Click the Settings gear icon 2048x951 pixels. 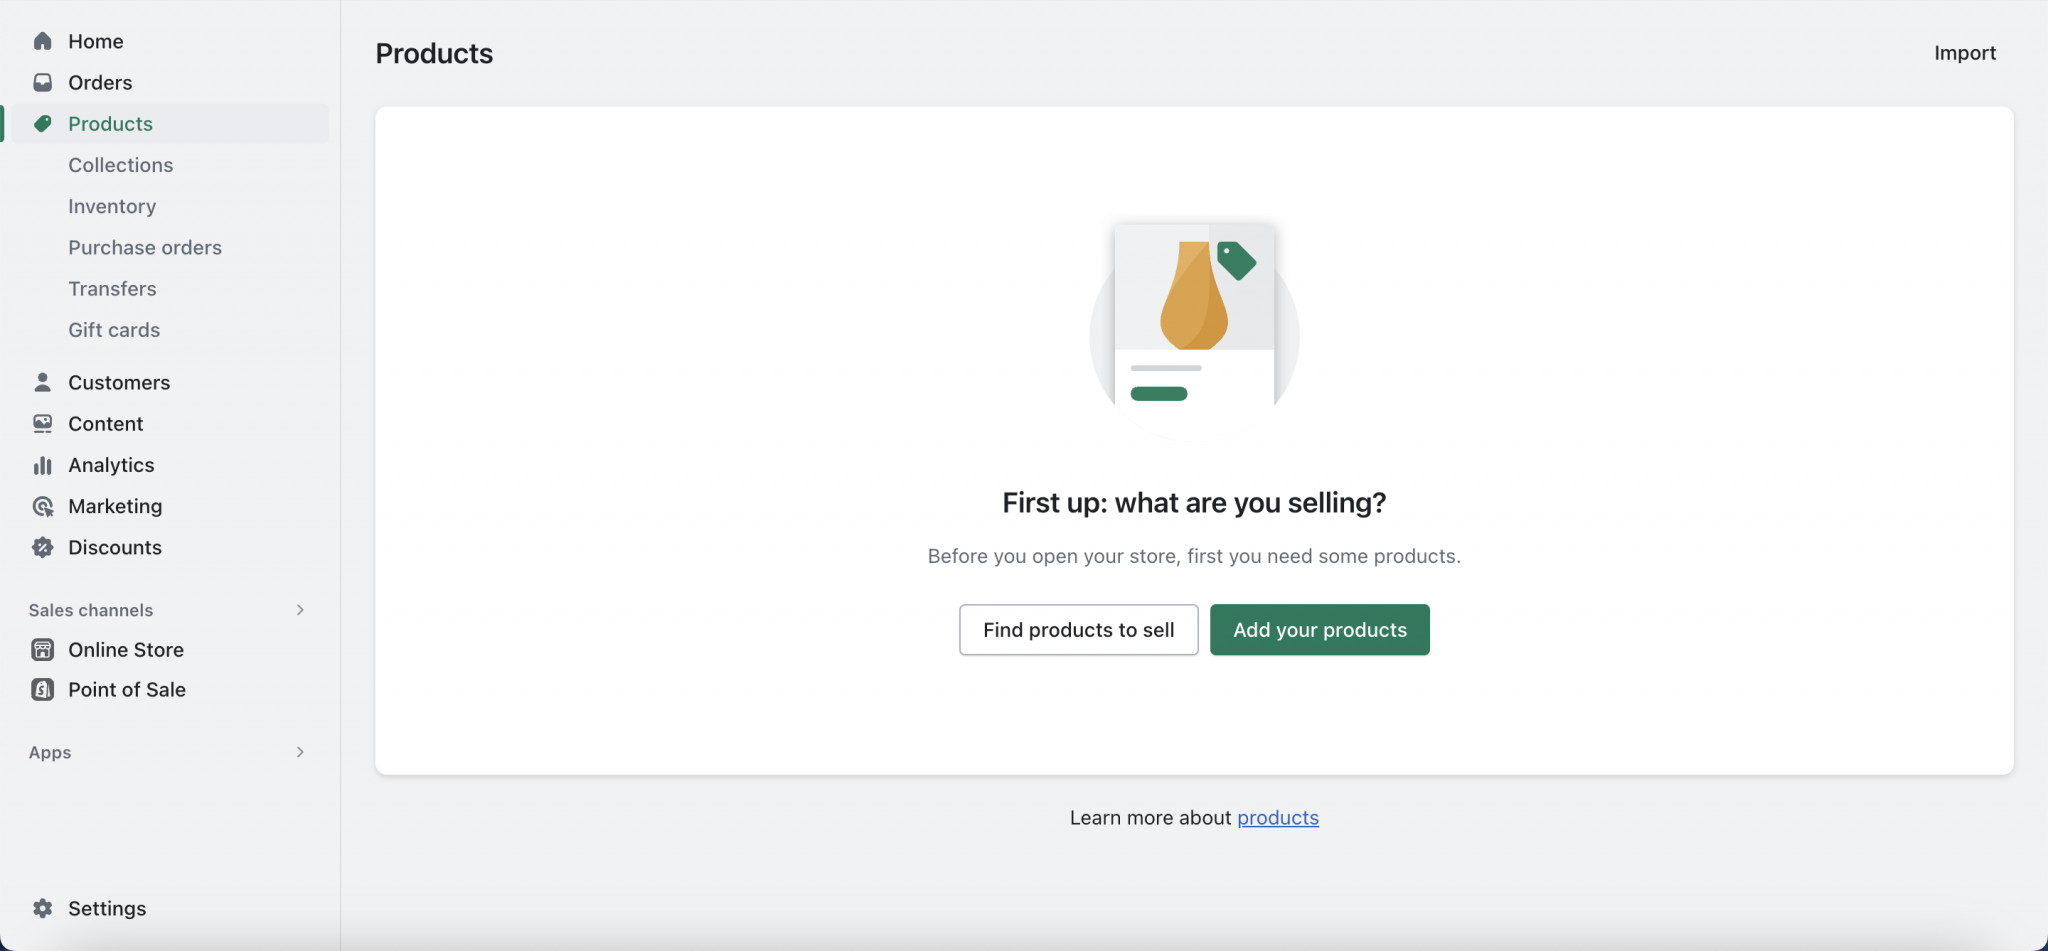(42, 908)
